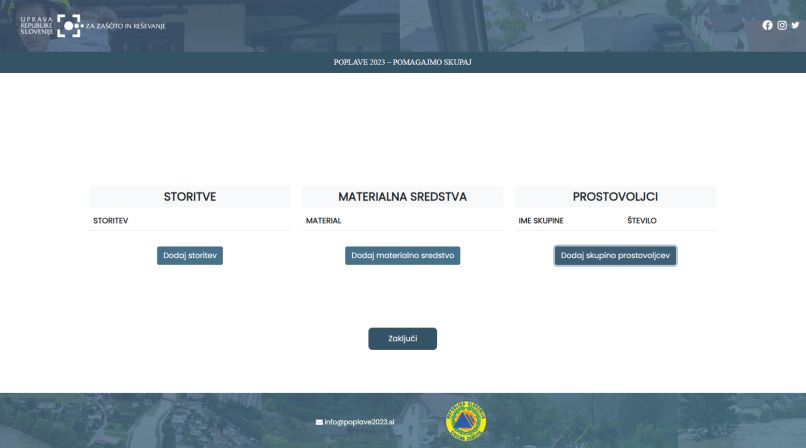Viewport: 806px width, 448px height.
Task: Click the IME SKUPINE column header
Action: point(541,220)
